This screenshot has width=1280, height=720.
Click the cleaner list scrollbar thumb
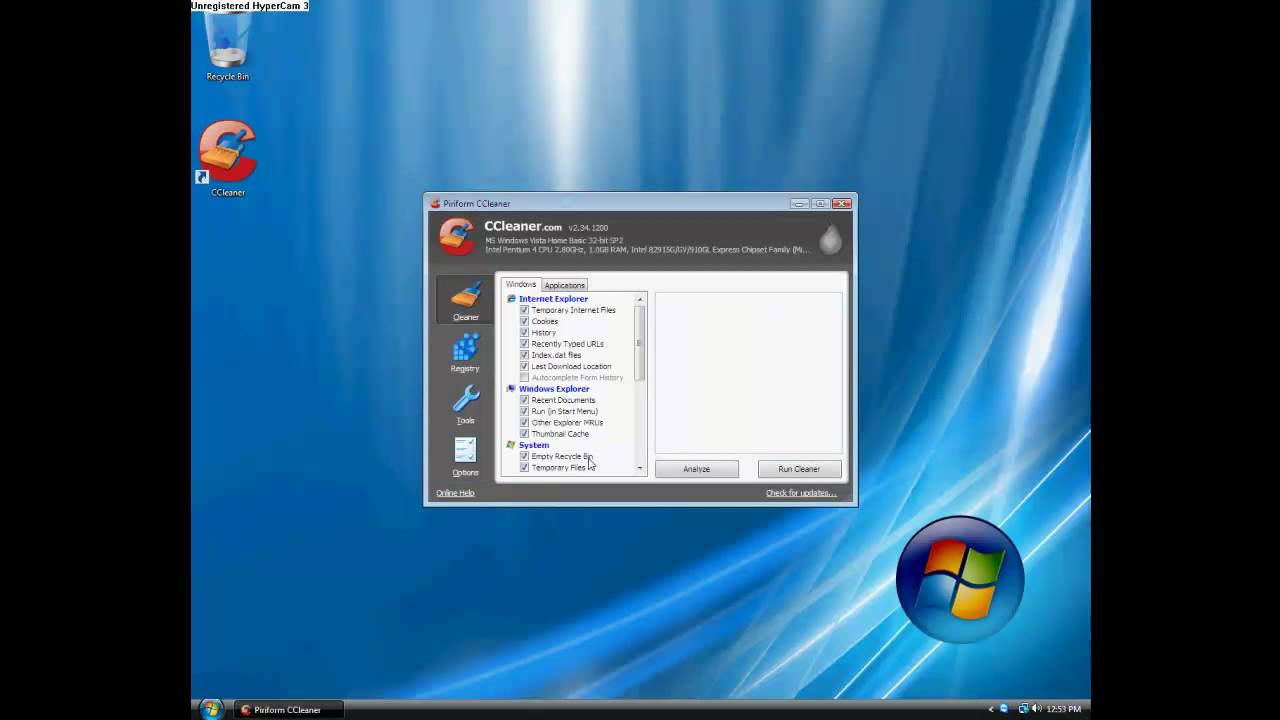pos(640,343)
